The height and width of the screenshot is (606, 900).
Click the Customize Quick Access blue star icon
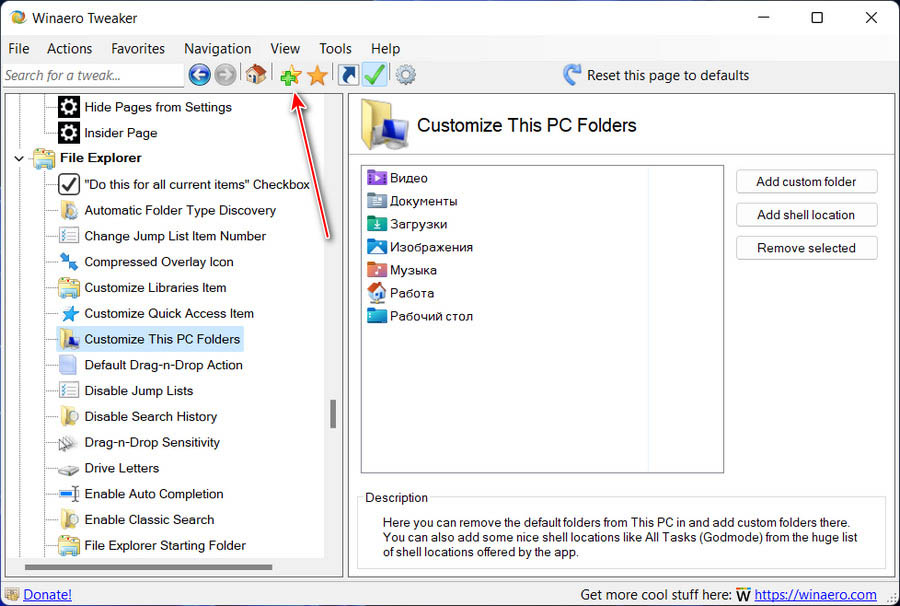click(69, 313)
